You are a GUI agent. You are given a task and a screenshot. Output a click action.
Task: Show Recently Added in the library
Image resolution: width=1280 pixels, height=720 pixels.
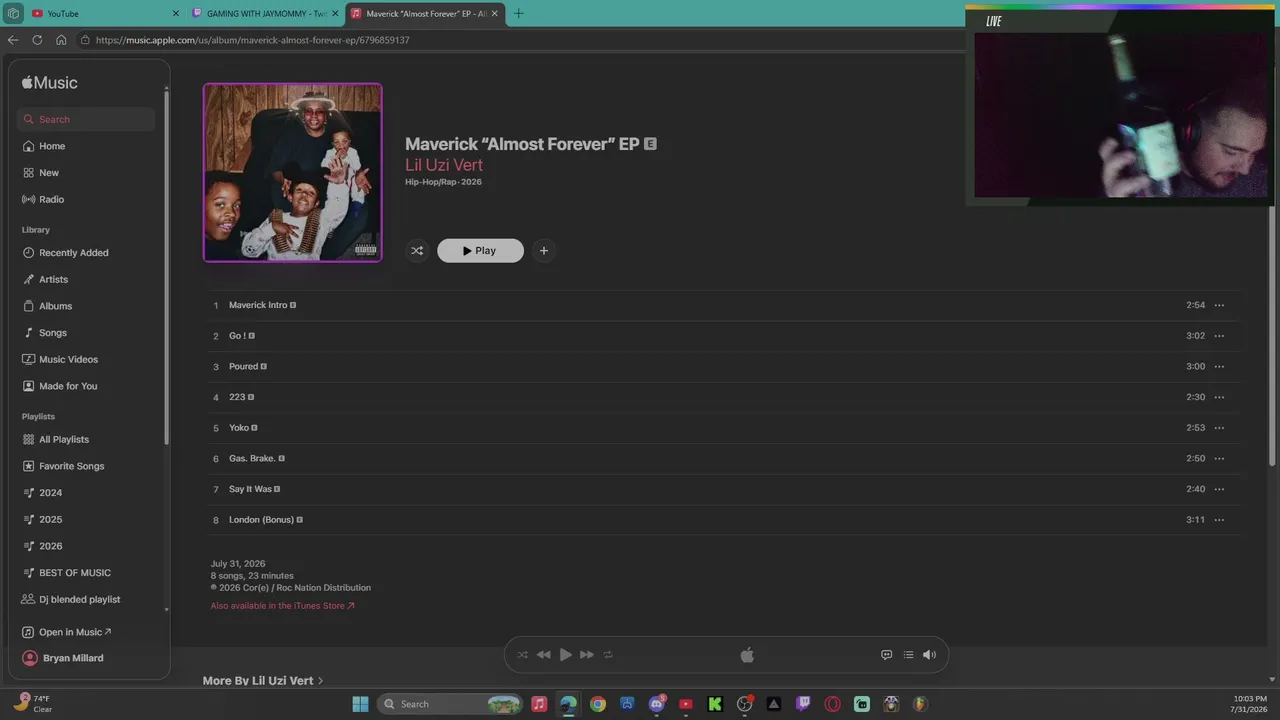(x=73, y=253)
